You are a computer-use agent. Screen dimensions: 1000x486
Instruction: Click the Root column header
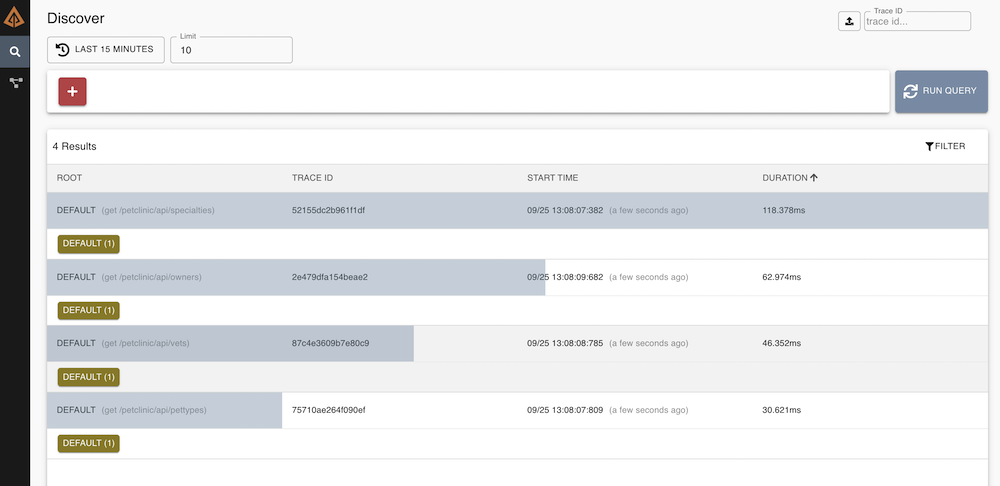pyautogui.click(x=69, y=178)
